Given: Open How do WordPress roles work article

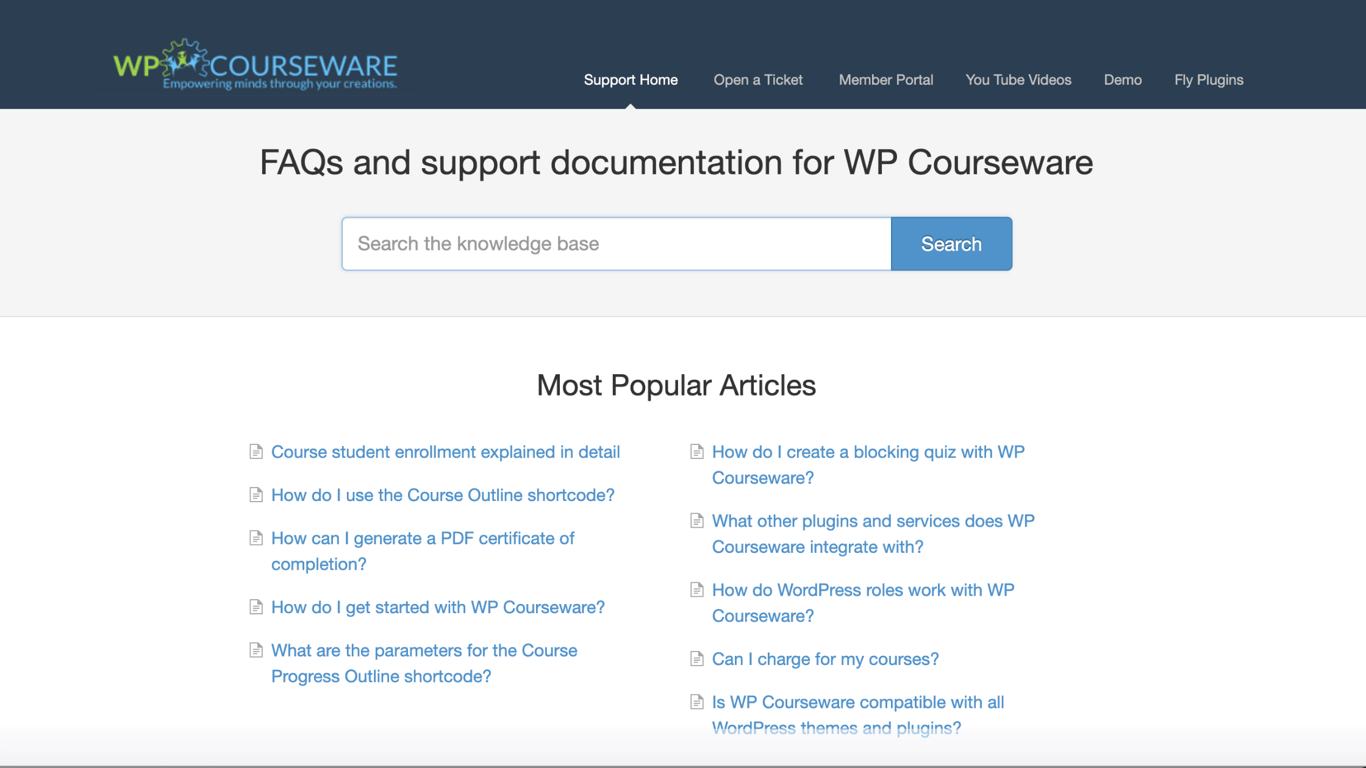Looking at the screenshot, I should click(863, 603).
